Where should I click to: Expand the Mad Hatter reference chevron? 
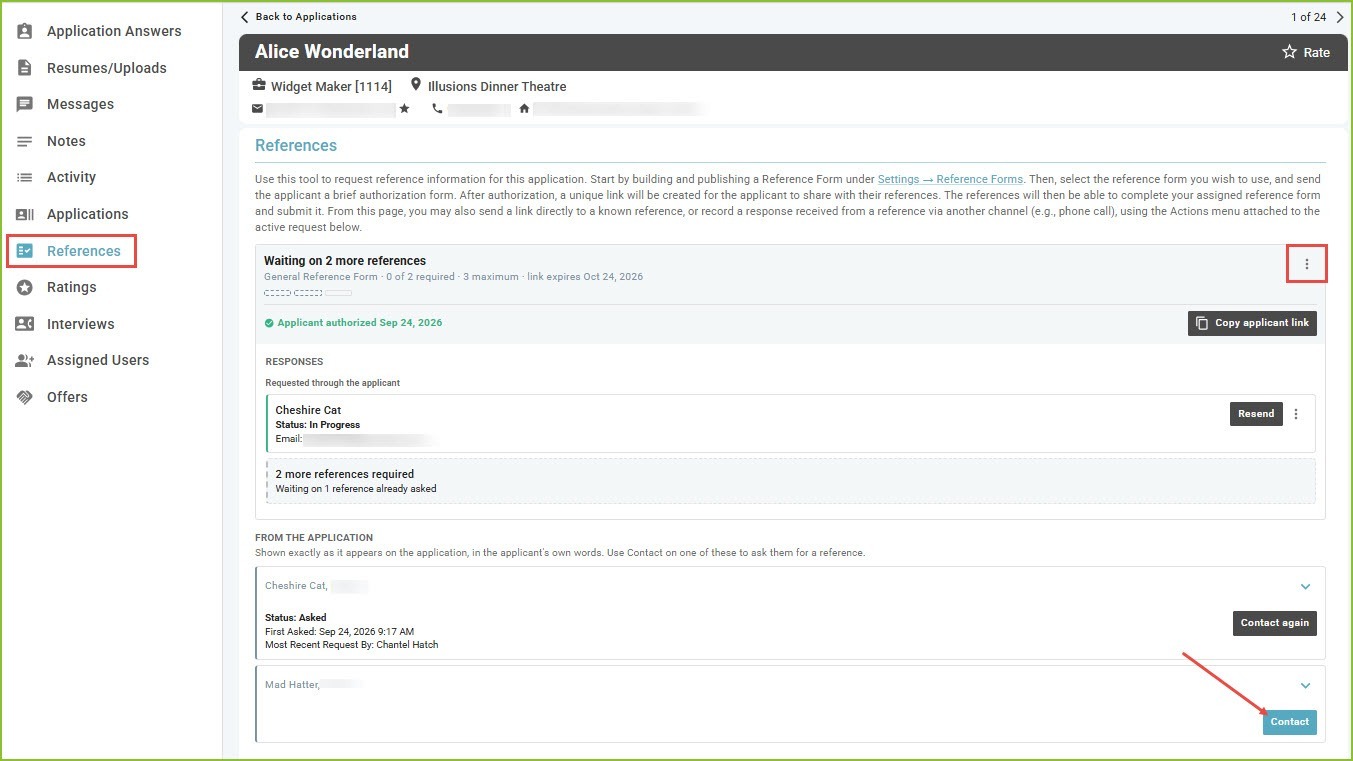point(1305,686)
